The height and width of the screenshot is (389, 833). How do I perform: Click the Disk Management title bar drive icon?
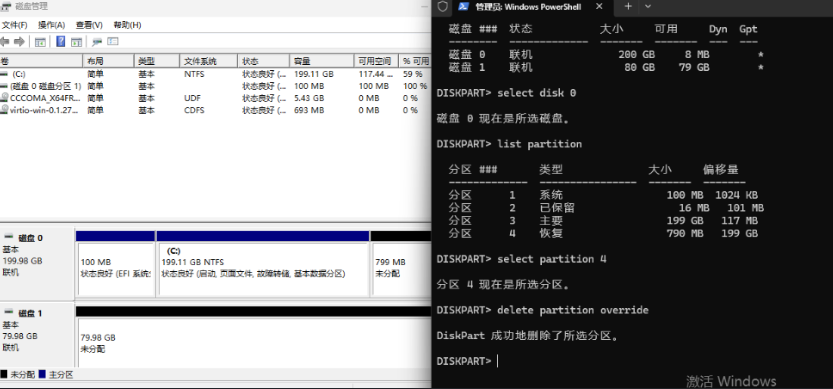(5, 6)
